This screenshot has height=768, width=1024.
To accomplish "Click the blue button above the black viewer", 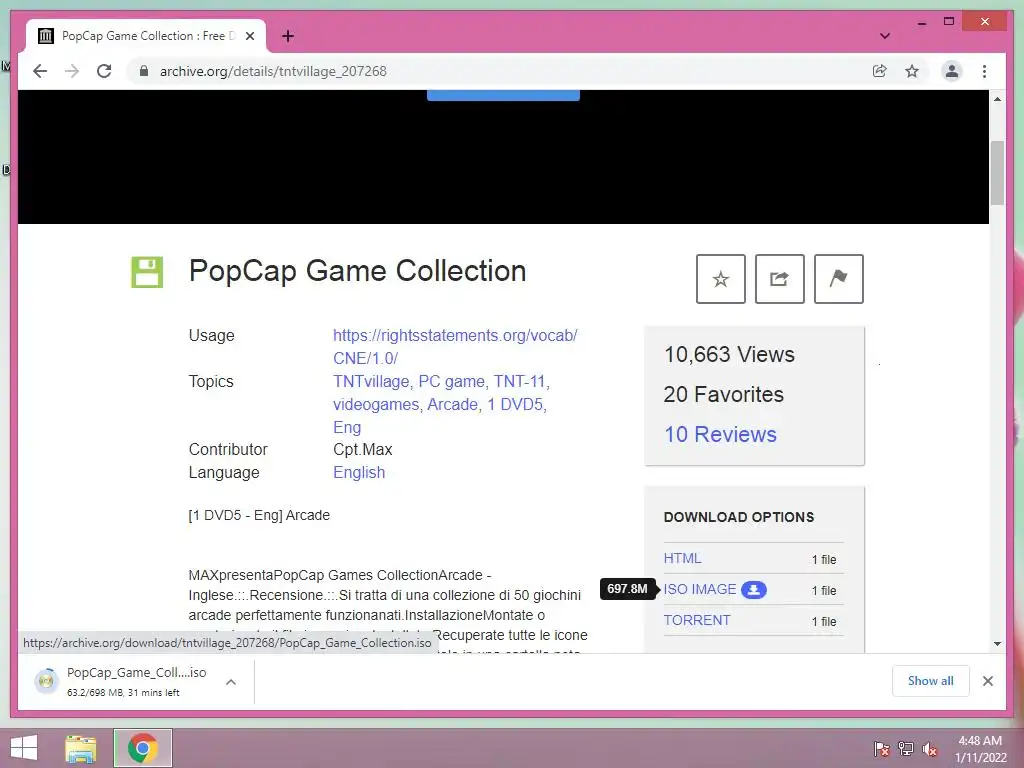I will click(x=503, y=95).
